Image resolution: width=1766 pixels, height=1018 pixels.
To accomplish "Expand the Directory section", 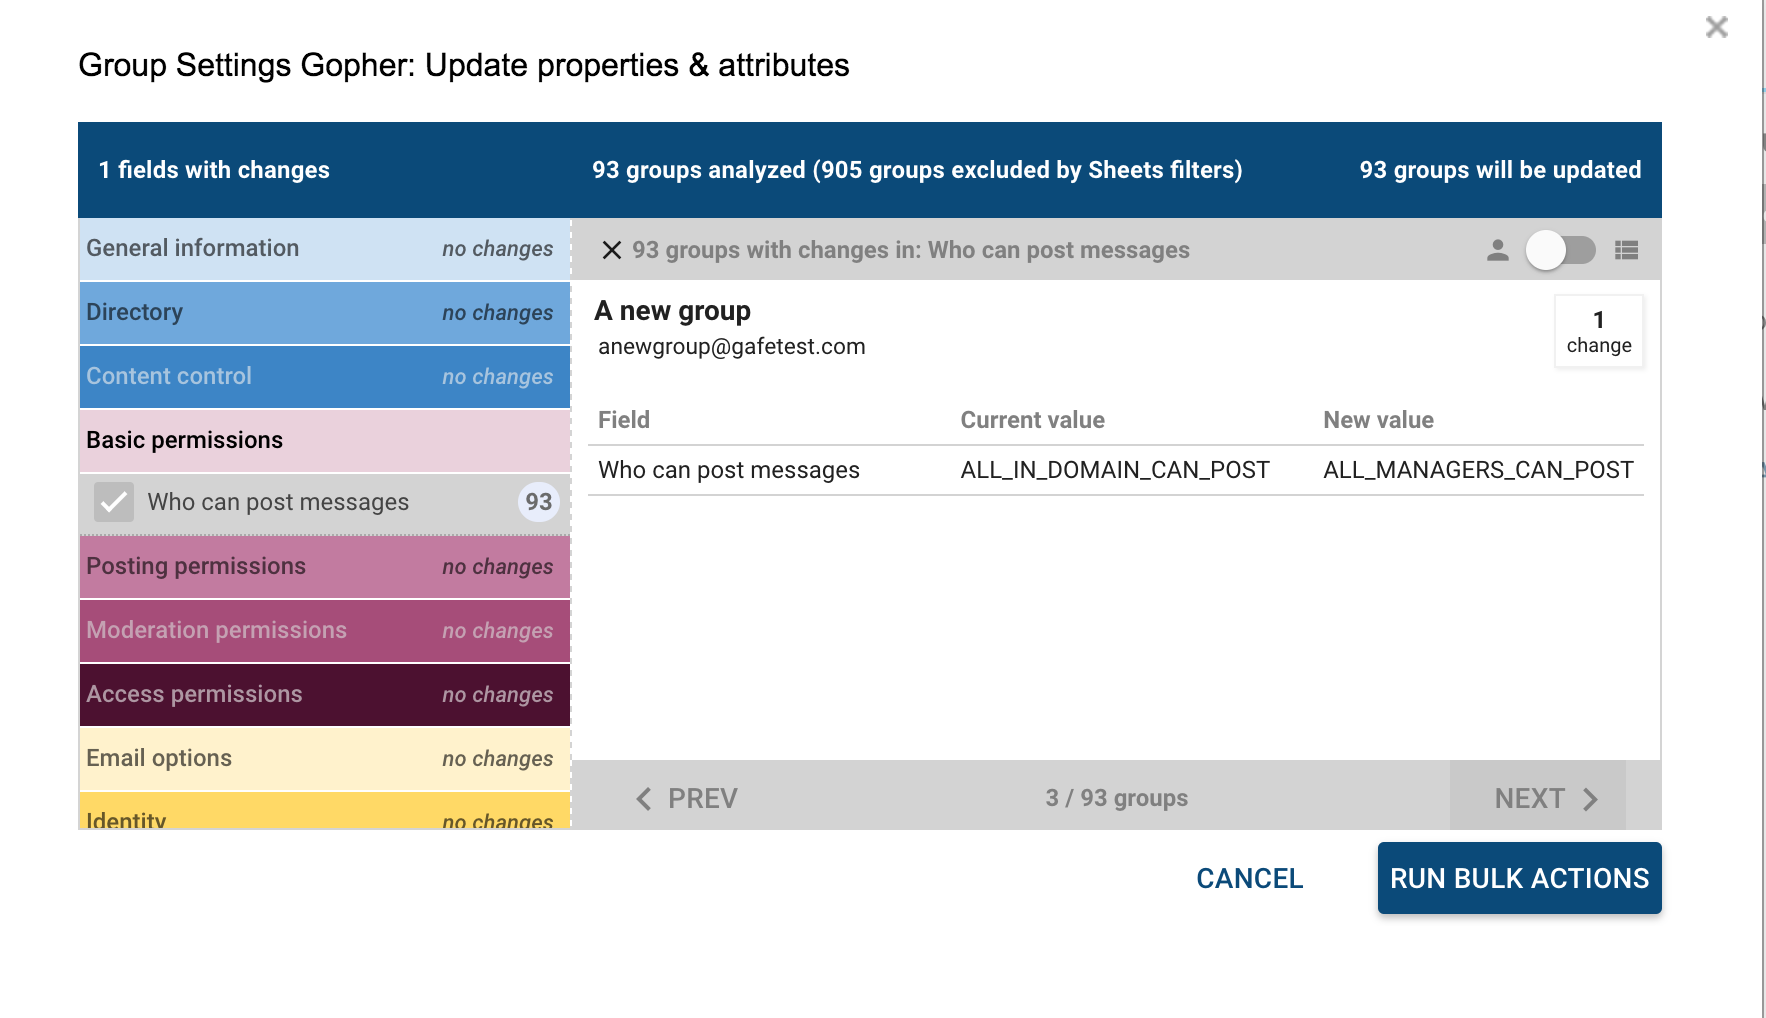I will (324, 313).
